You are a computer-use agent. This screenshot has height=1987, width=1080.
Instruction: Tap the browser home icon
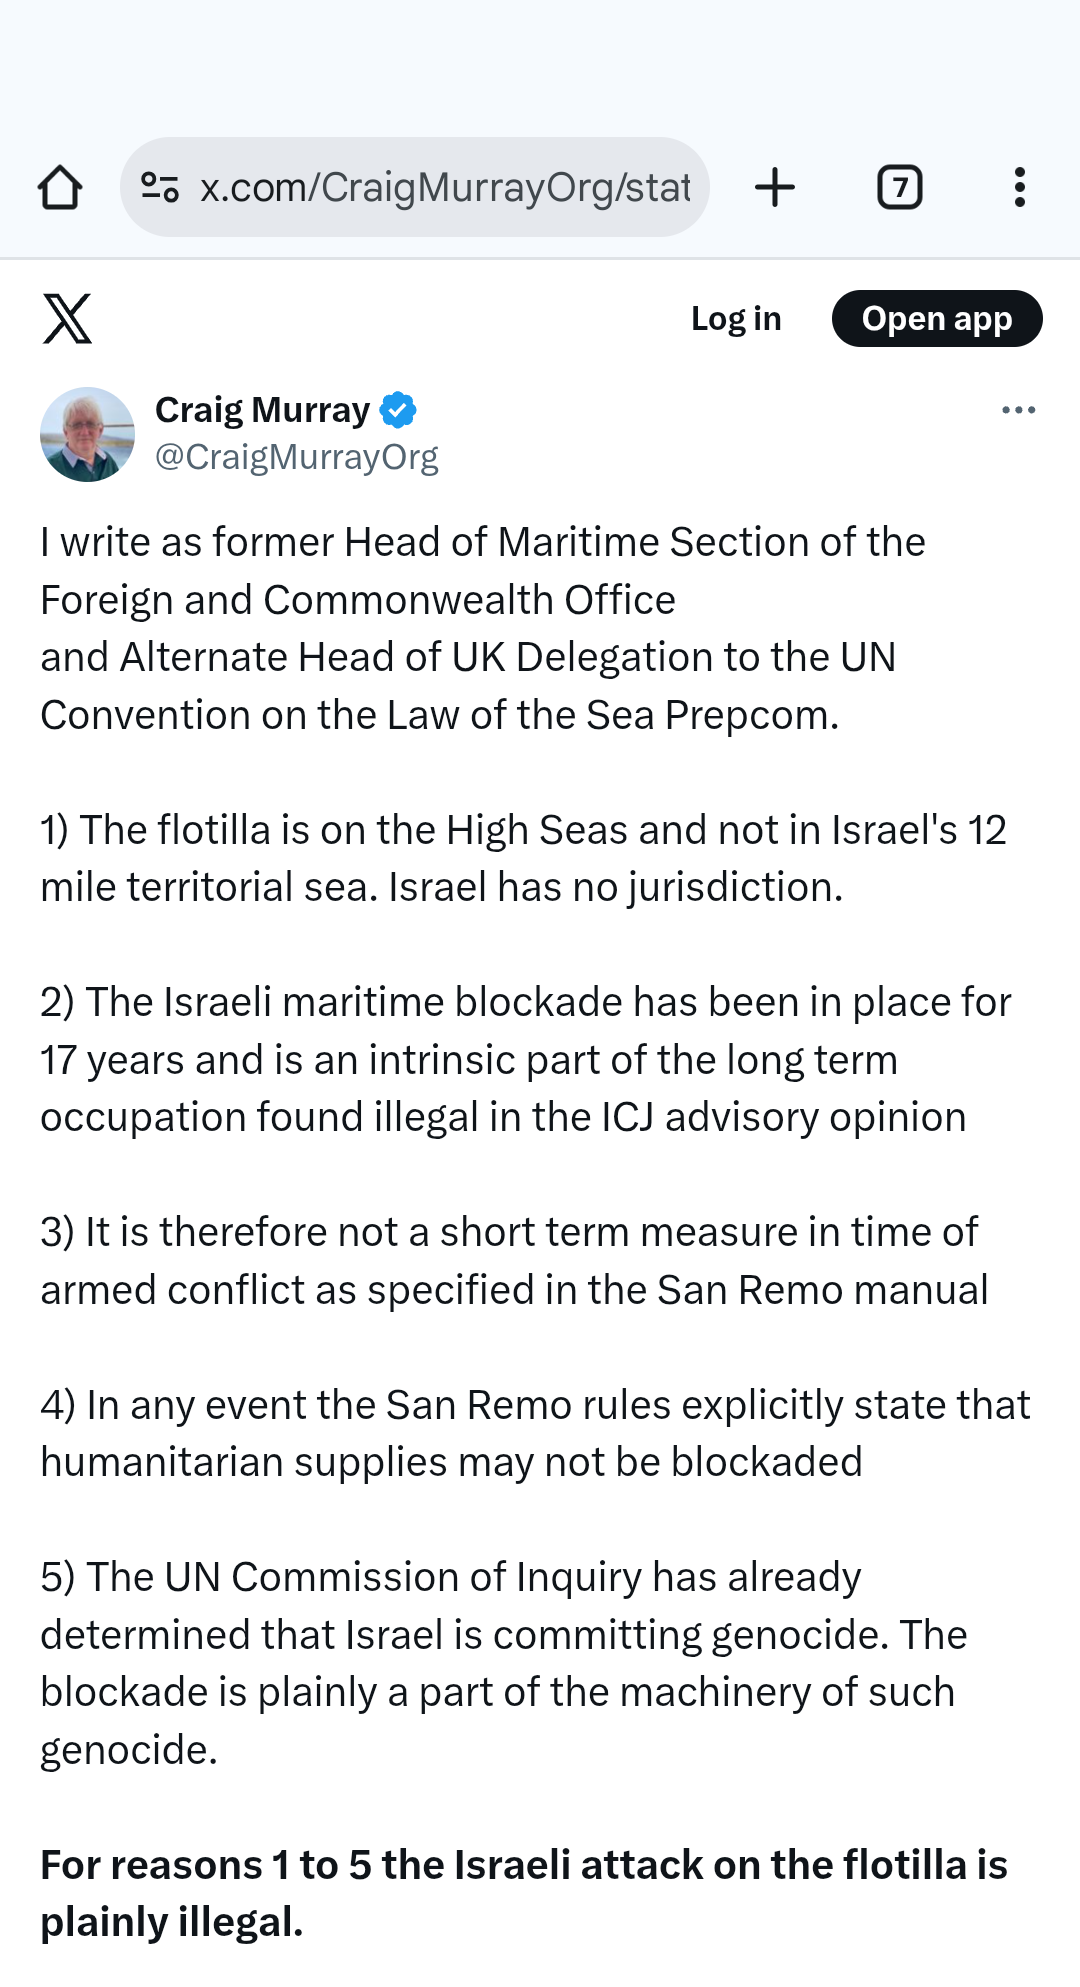coord(60,187)
